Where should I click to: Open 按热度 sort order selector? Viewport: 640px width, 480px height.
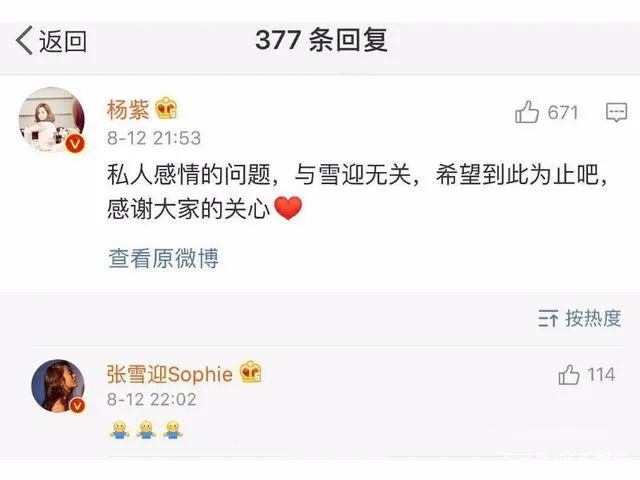[x=580, y=318]
